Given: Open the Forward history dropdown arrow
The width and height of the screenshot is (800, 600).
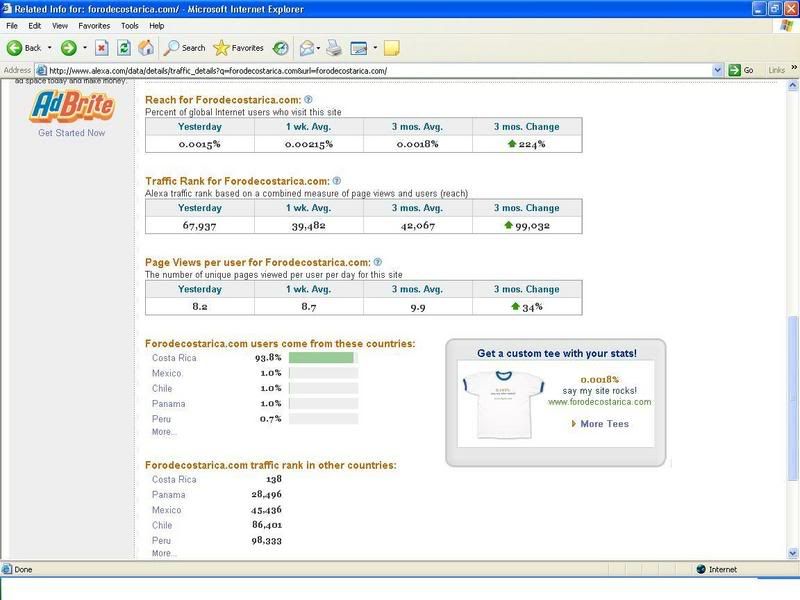Looking at the screenshot, I should (85, 48).
